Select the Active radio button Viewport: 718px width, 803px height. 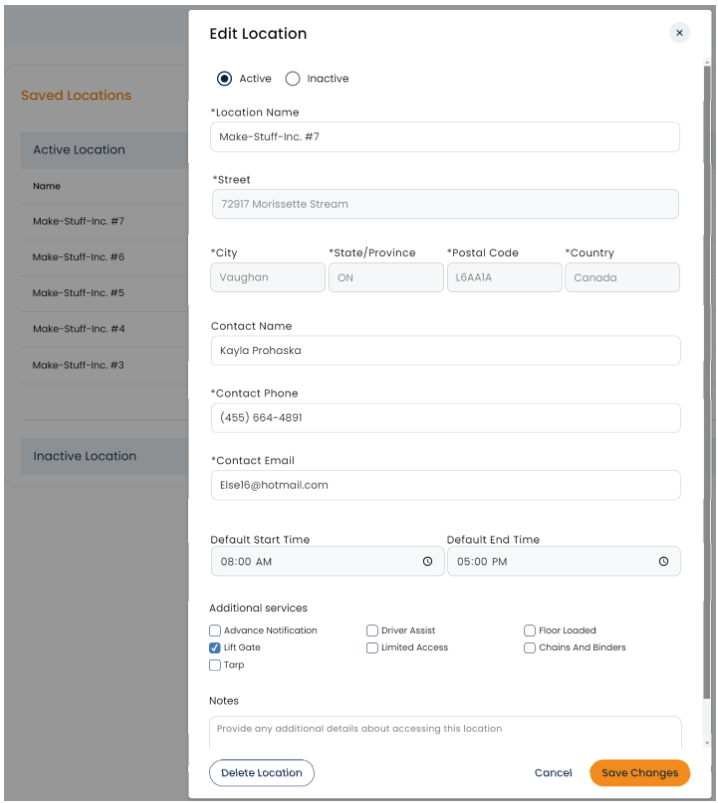pos(225,78)
